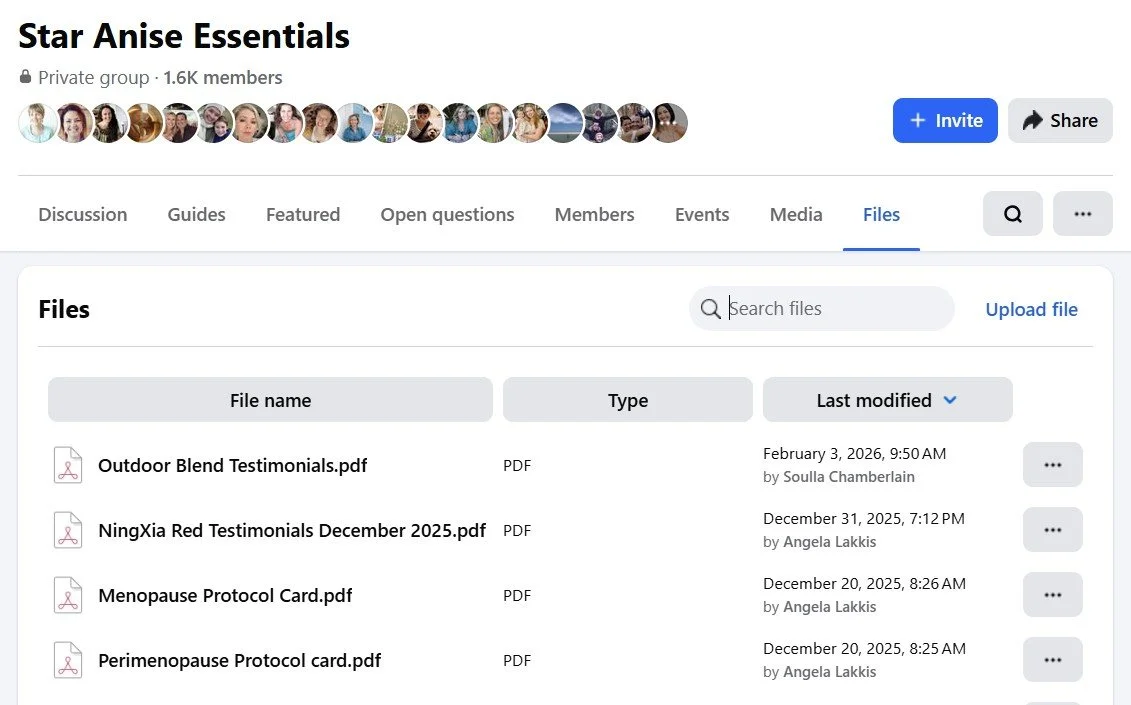Sort files by Type column
The height and width of the screenshot is (705, 1131).
(627, 400)
